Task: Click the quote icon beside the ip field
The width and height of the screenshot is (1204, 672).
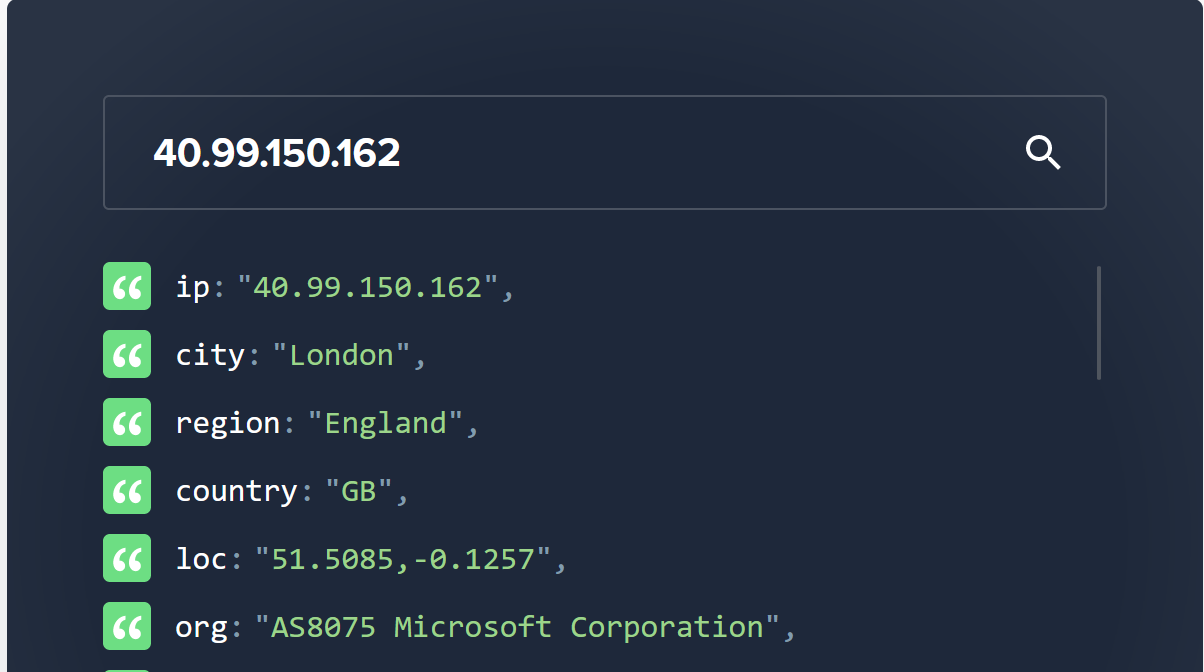Action: point(126,286)
